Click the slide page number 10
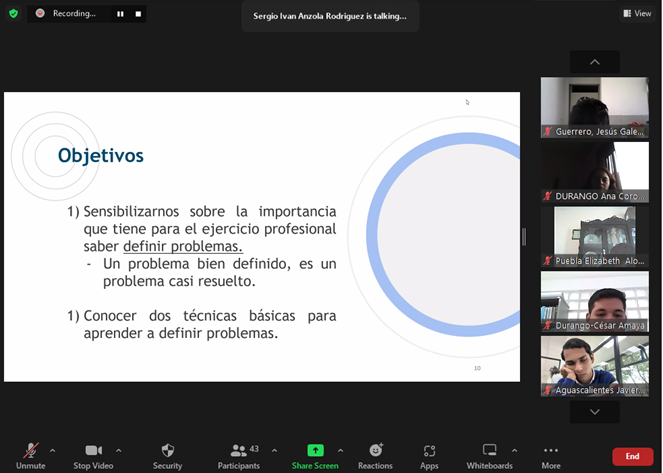The width and height of the screenshot is (663, 473). point(477,368)
